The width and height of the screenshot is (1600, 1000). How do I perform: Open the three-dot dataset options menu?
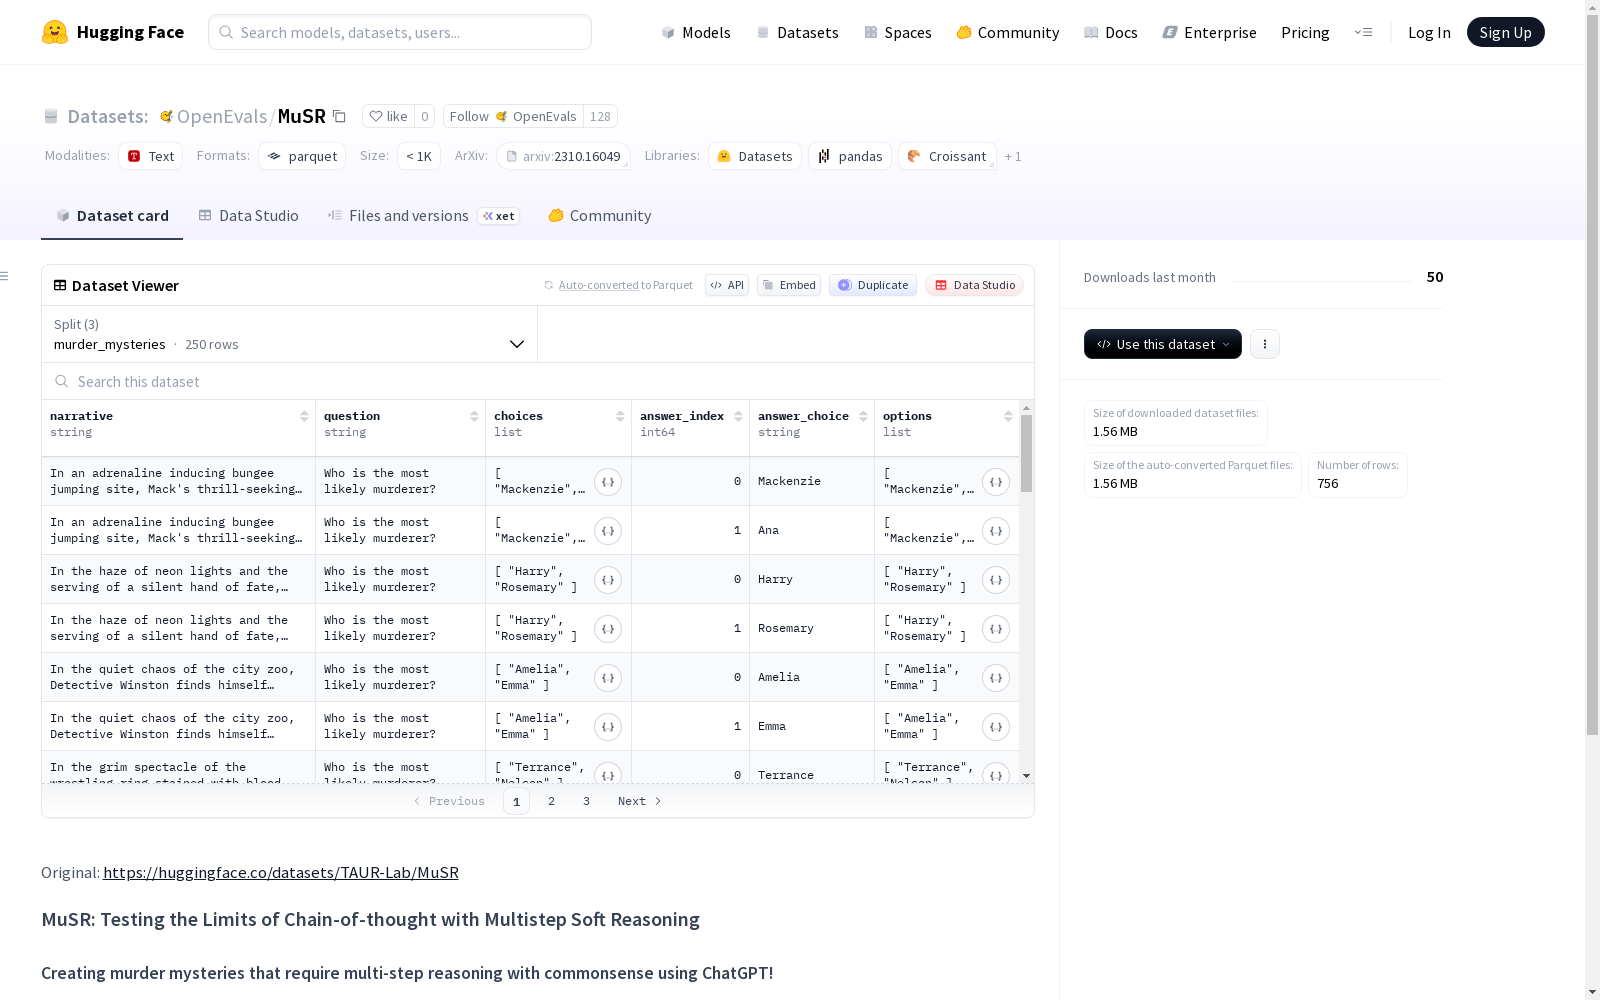pyautogui.click(x=1265, y=344)
